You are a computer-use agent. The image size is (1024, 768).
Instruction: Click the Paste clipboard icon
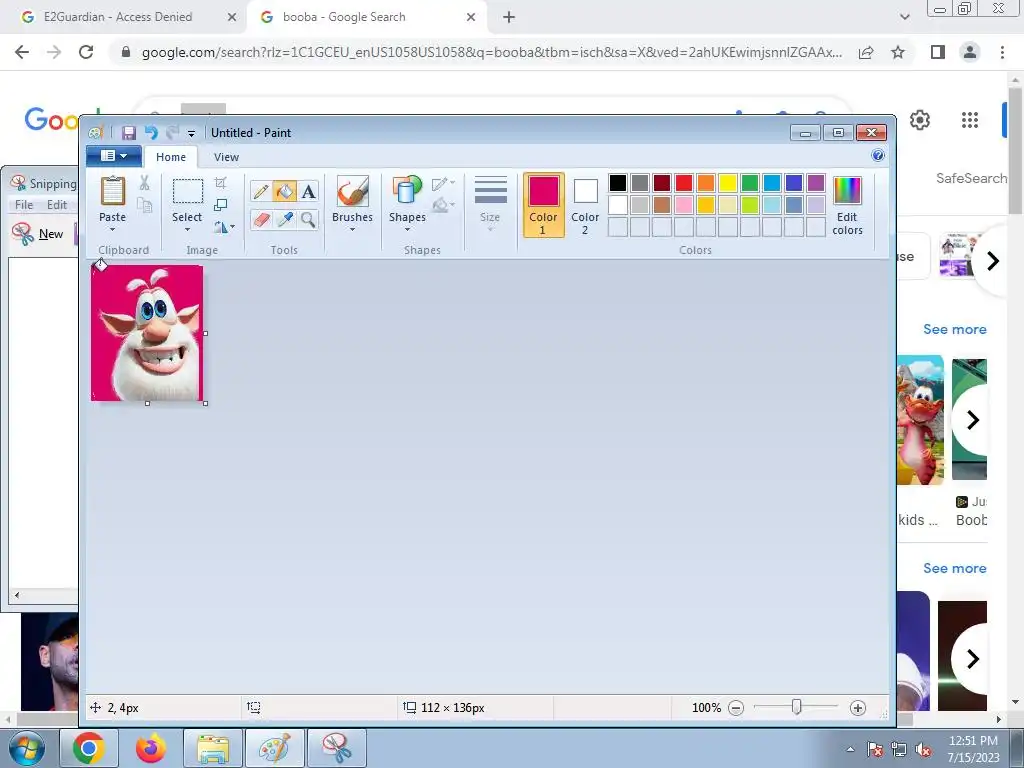tap(112, 191)
